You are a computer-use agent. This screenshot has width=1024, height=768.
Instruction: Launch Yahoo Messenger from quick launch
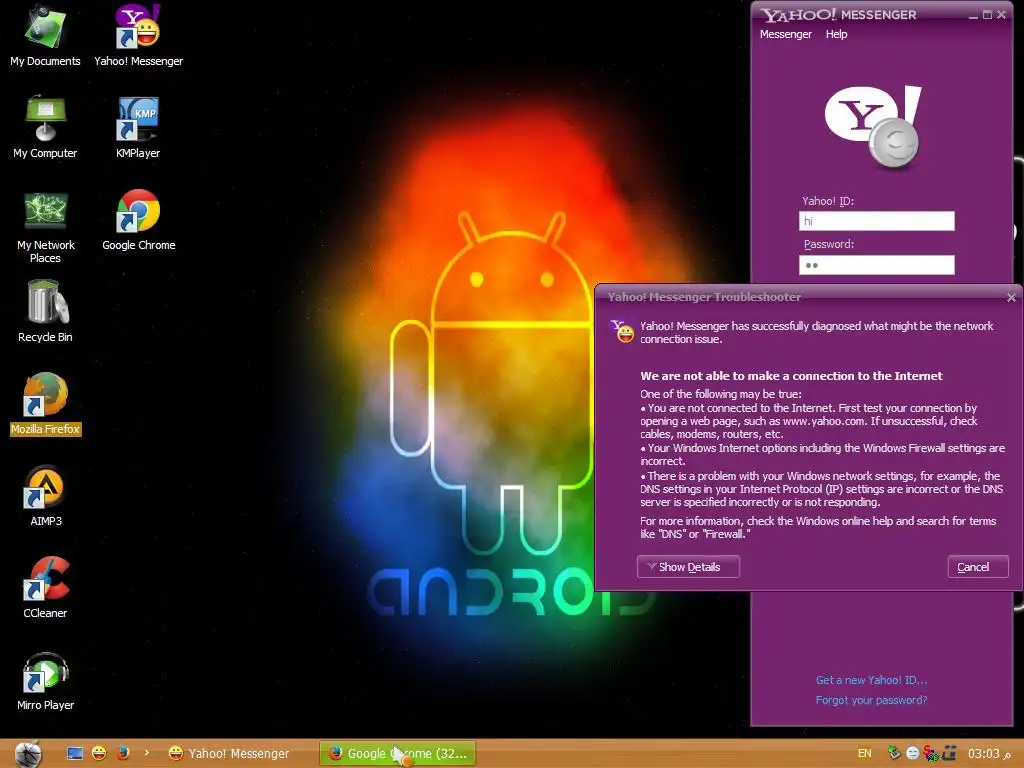(x=99, y=754)
